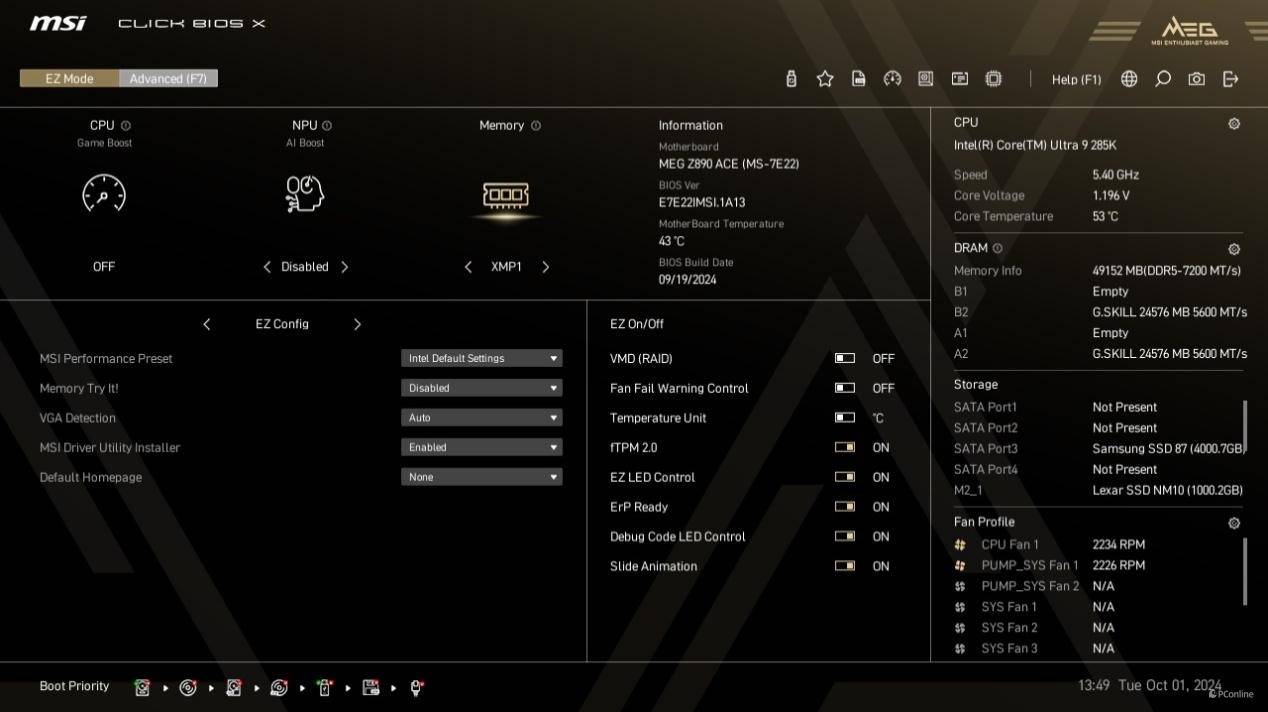Select the network boot device icon
1268x712 pixels.
417,687
